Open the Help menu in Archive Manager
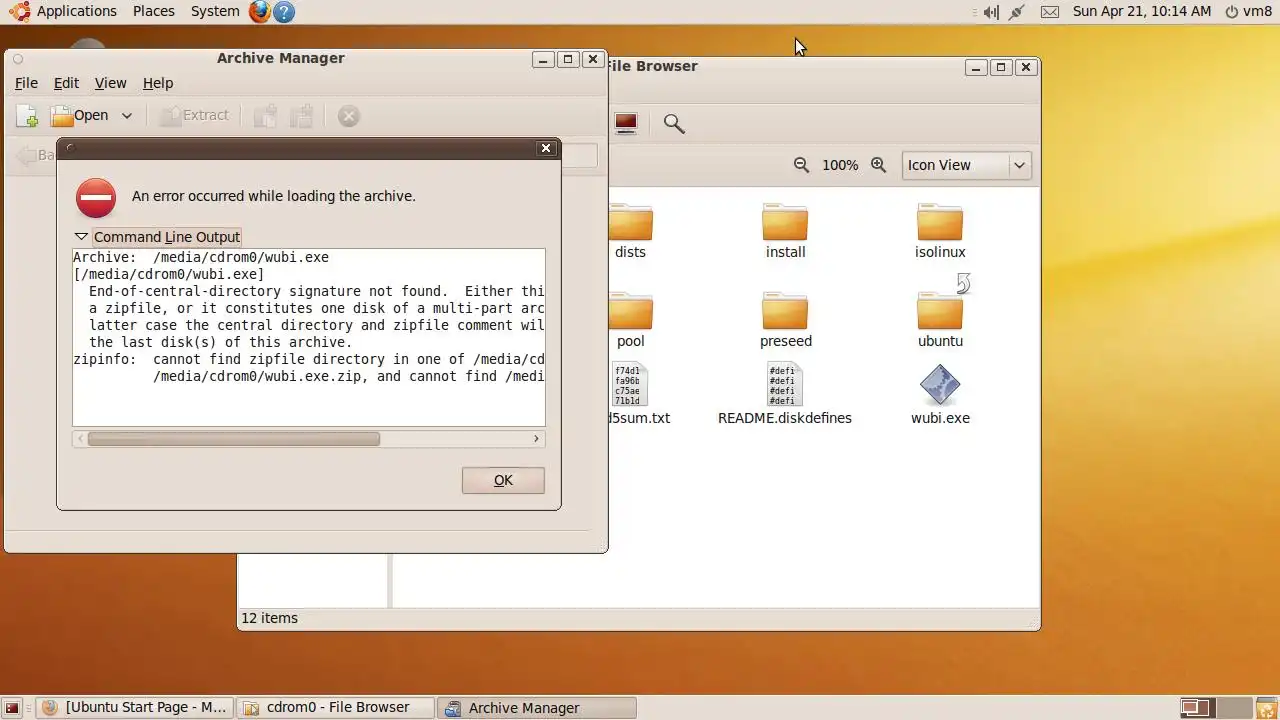1280x720 pixels. pos(158,83)
